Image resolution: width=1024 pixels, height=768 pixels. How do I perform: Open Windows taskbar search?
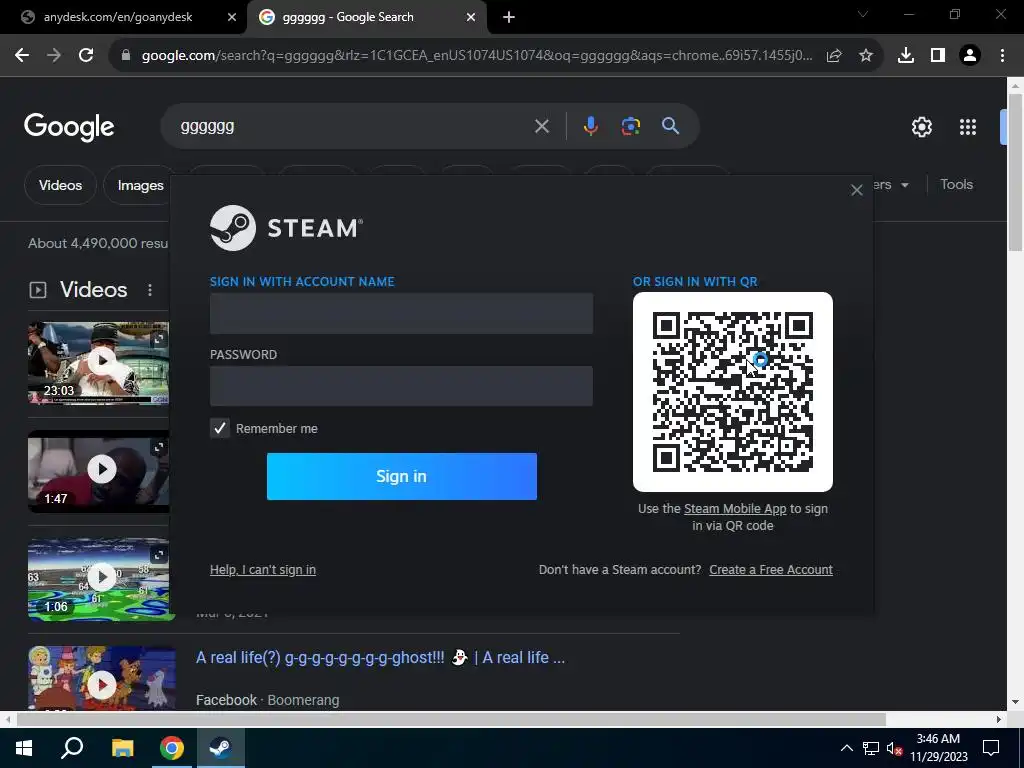[72, 748]
